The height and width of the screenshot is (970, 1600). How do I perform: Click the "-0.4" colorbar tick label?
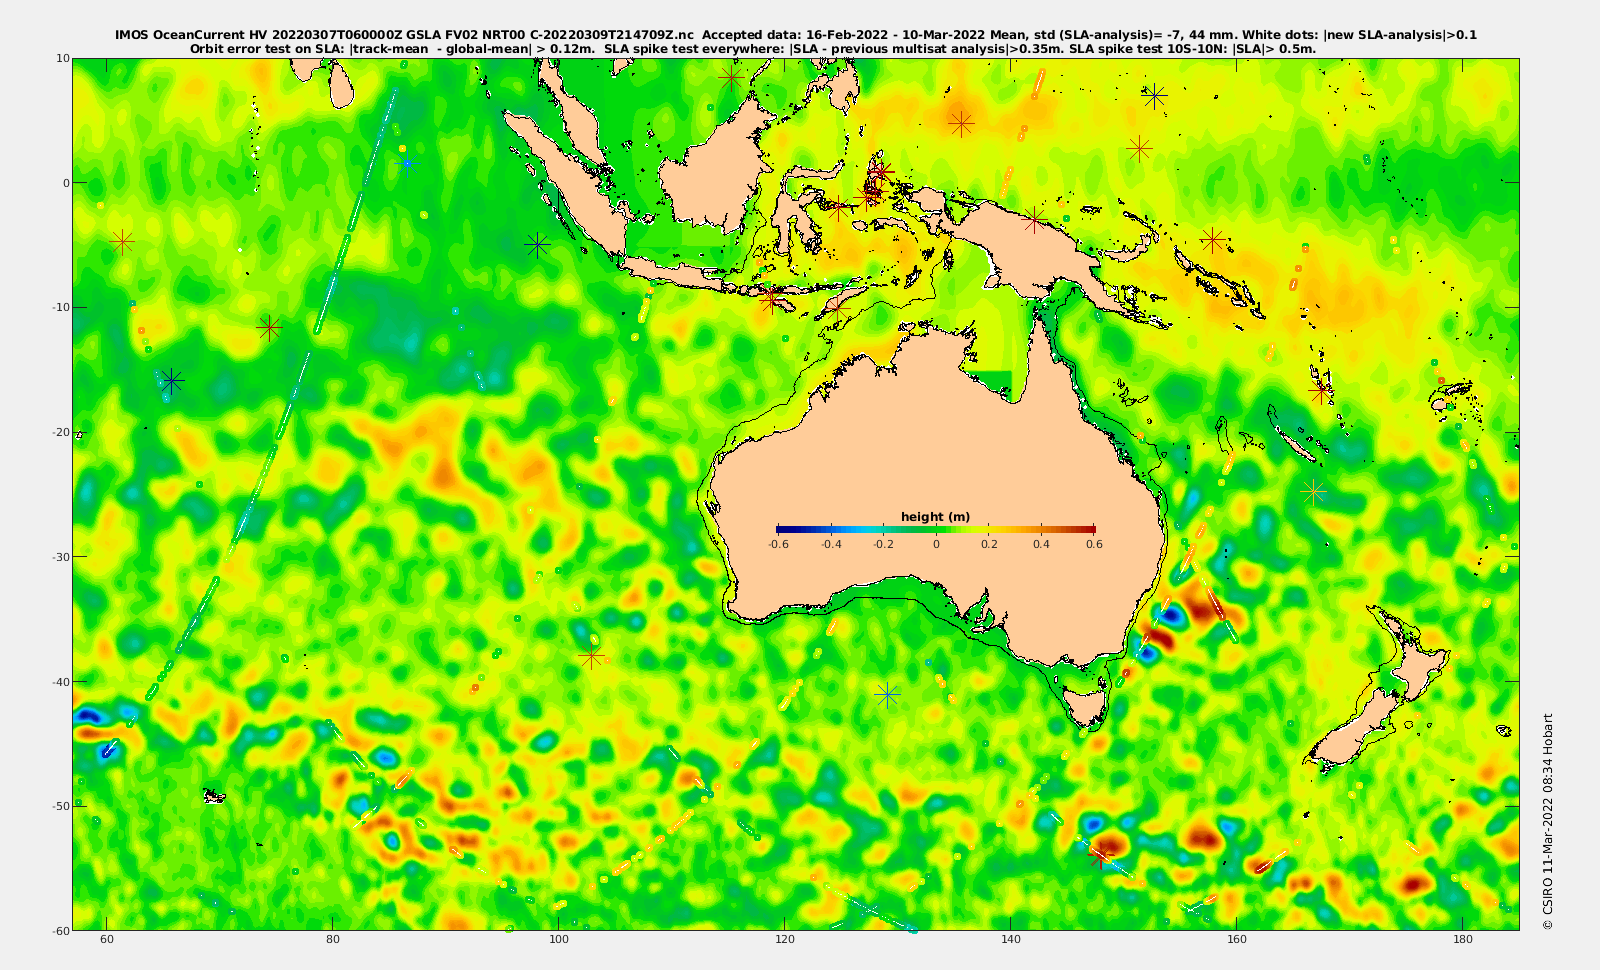(x=830, y=544)
